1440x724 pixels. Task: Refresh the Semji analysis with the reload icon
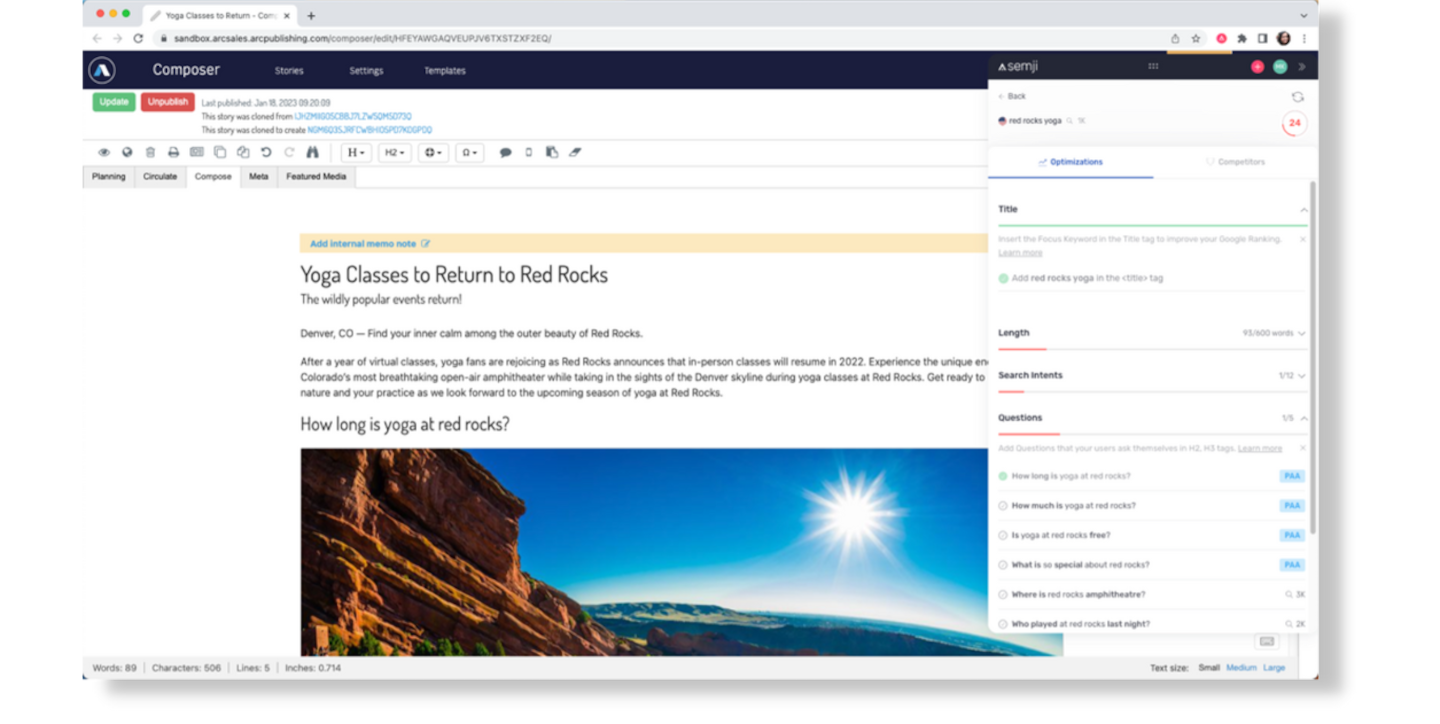[1297, 97]
